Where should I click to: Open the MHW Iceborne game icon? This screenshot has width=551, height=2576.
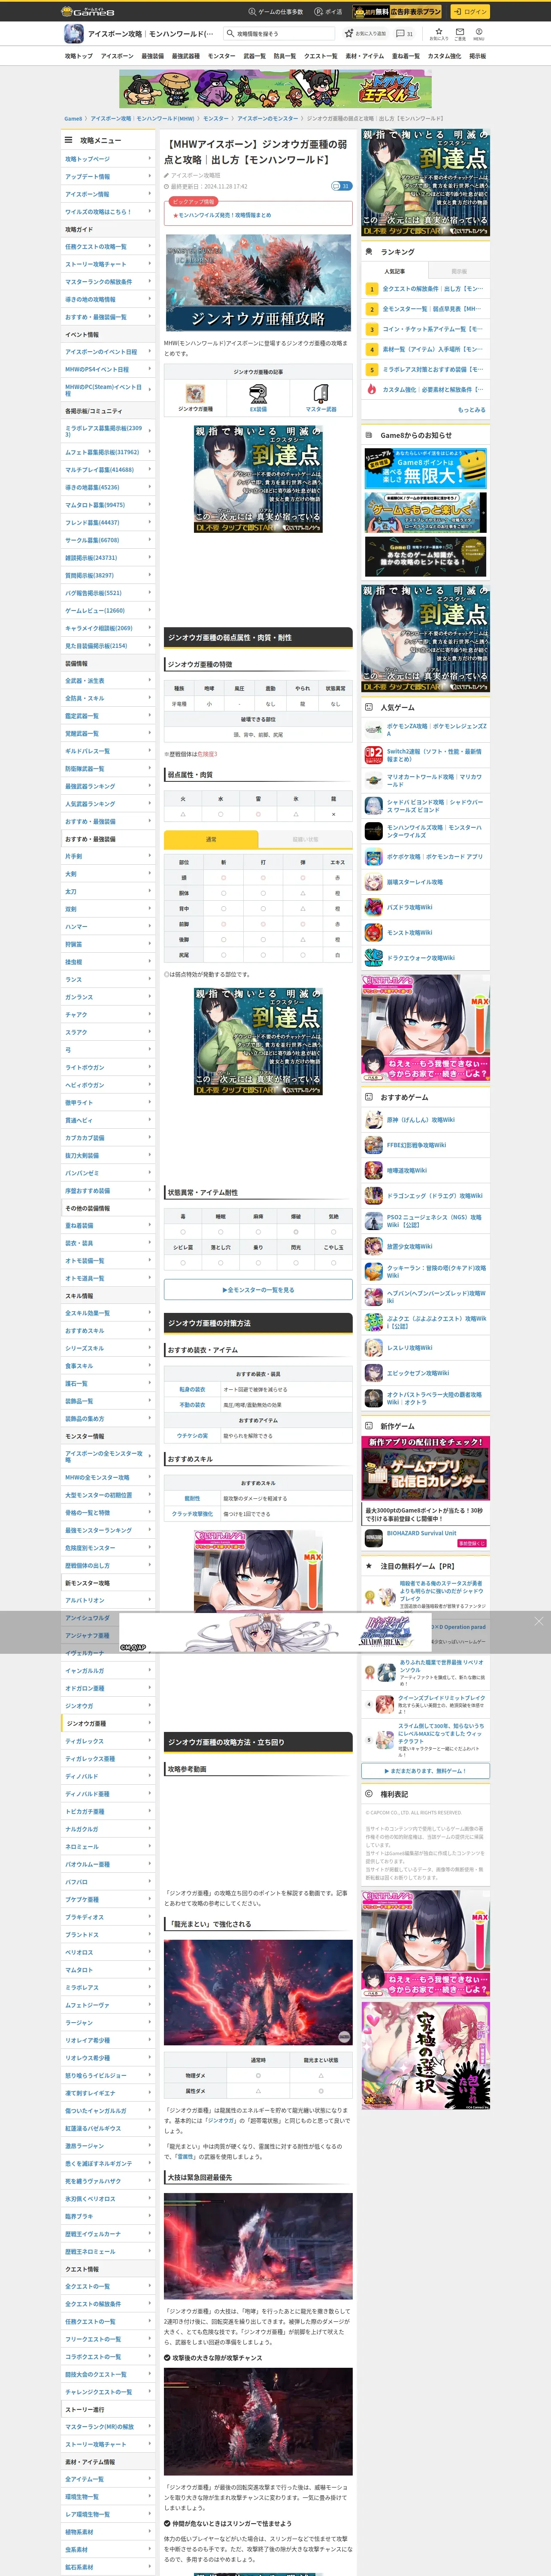[x=73, y=34]
